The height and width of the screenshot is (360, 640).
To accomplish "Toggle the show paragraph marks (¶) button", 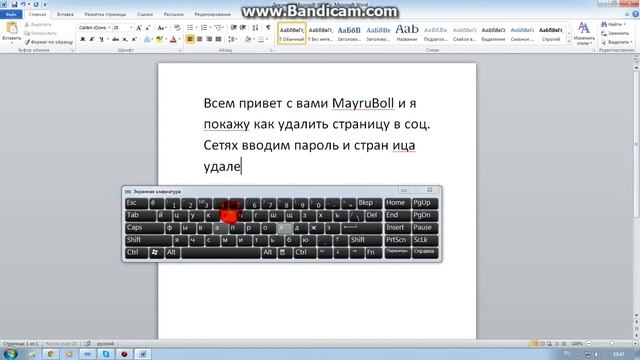I will pyautogui.click(x=268, y=28).
